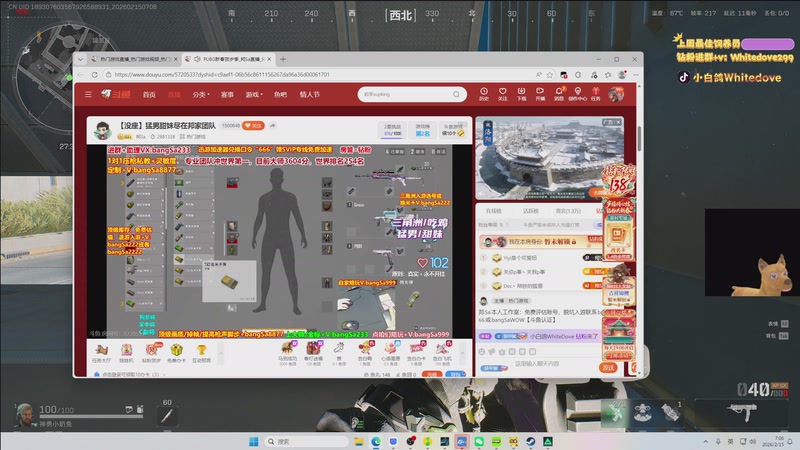Screen dimensions: 800x450
Task: Activate the read aloud icon in address bar
Action: coord(538,74)
